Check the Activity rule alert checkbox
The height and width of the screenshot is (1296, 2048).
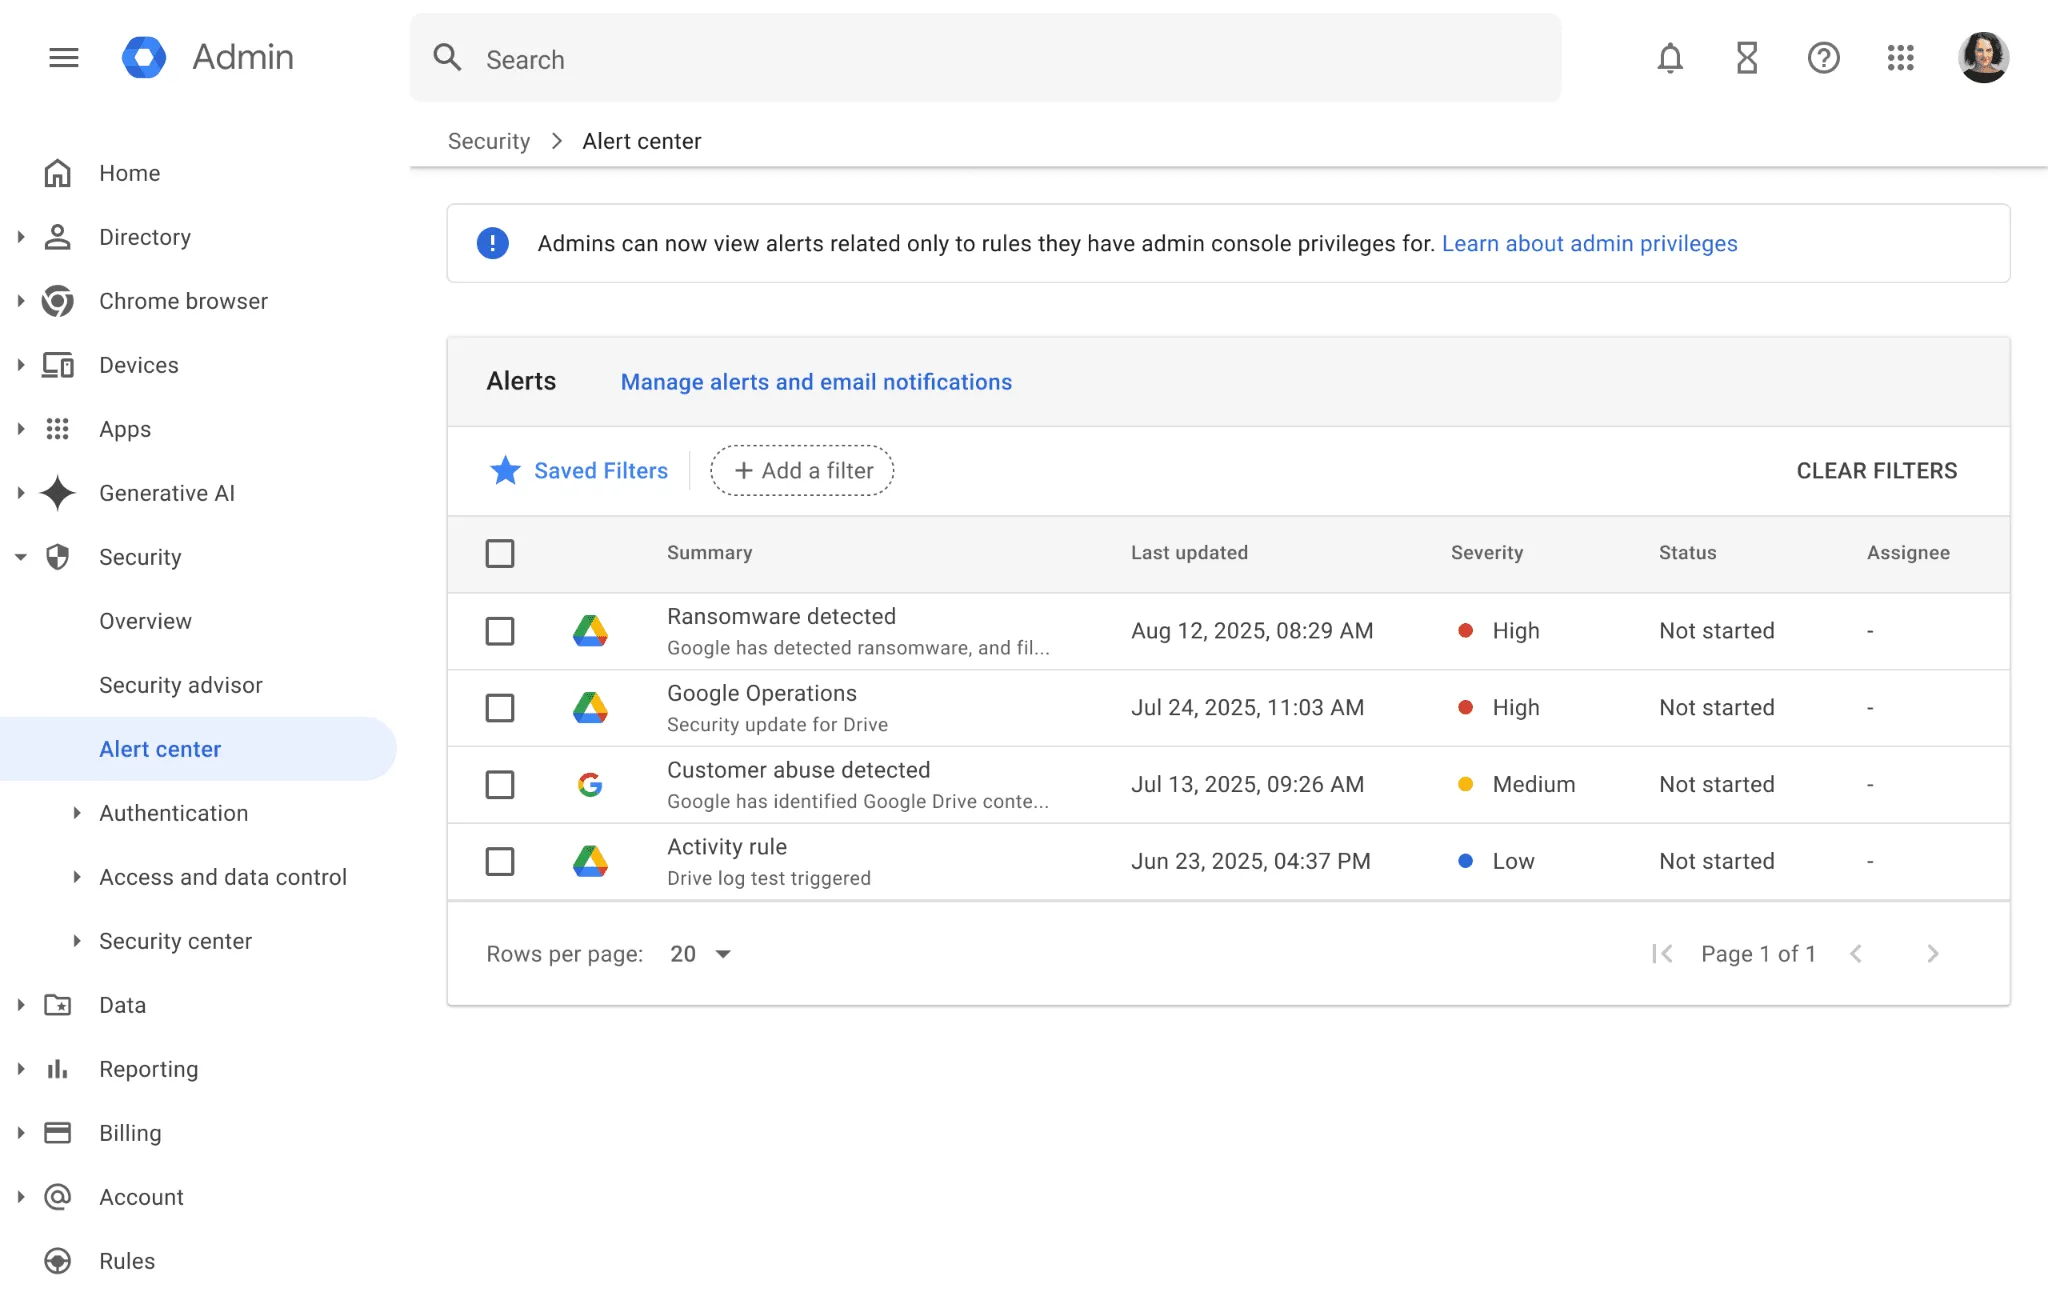500,861
